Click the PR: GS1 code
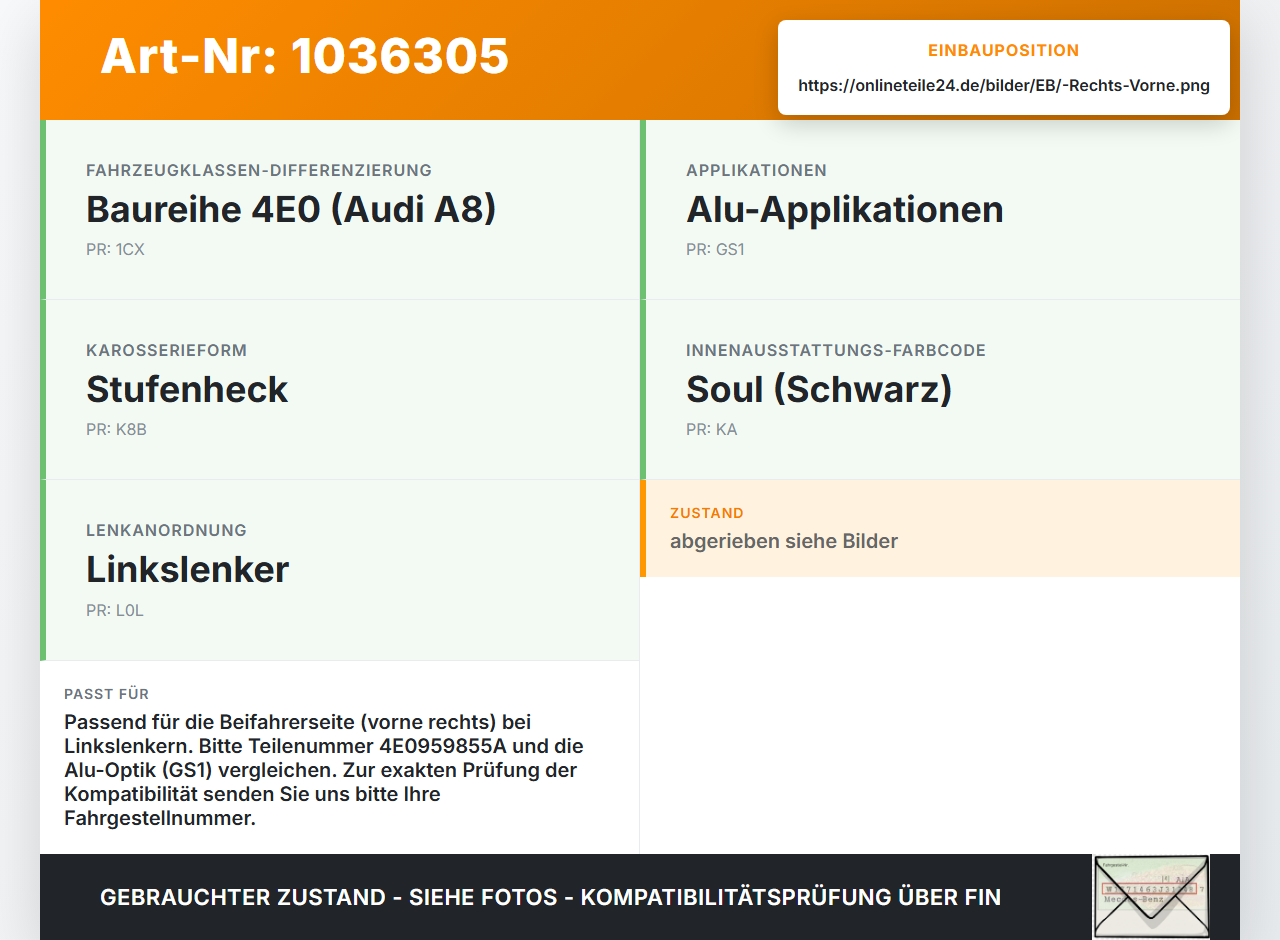Viewport: 1280px width, 940px height. click(715, 249)
